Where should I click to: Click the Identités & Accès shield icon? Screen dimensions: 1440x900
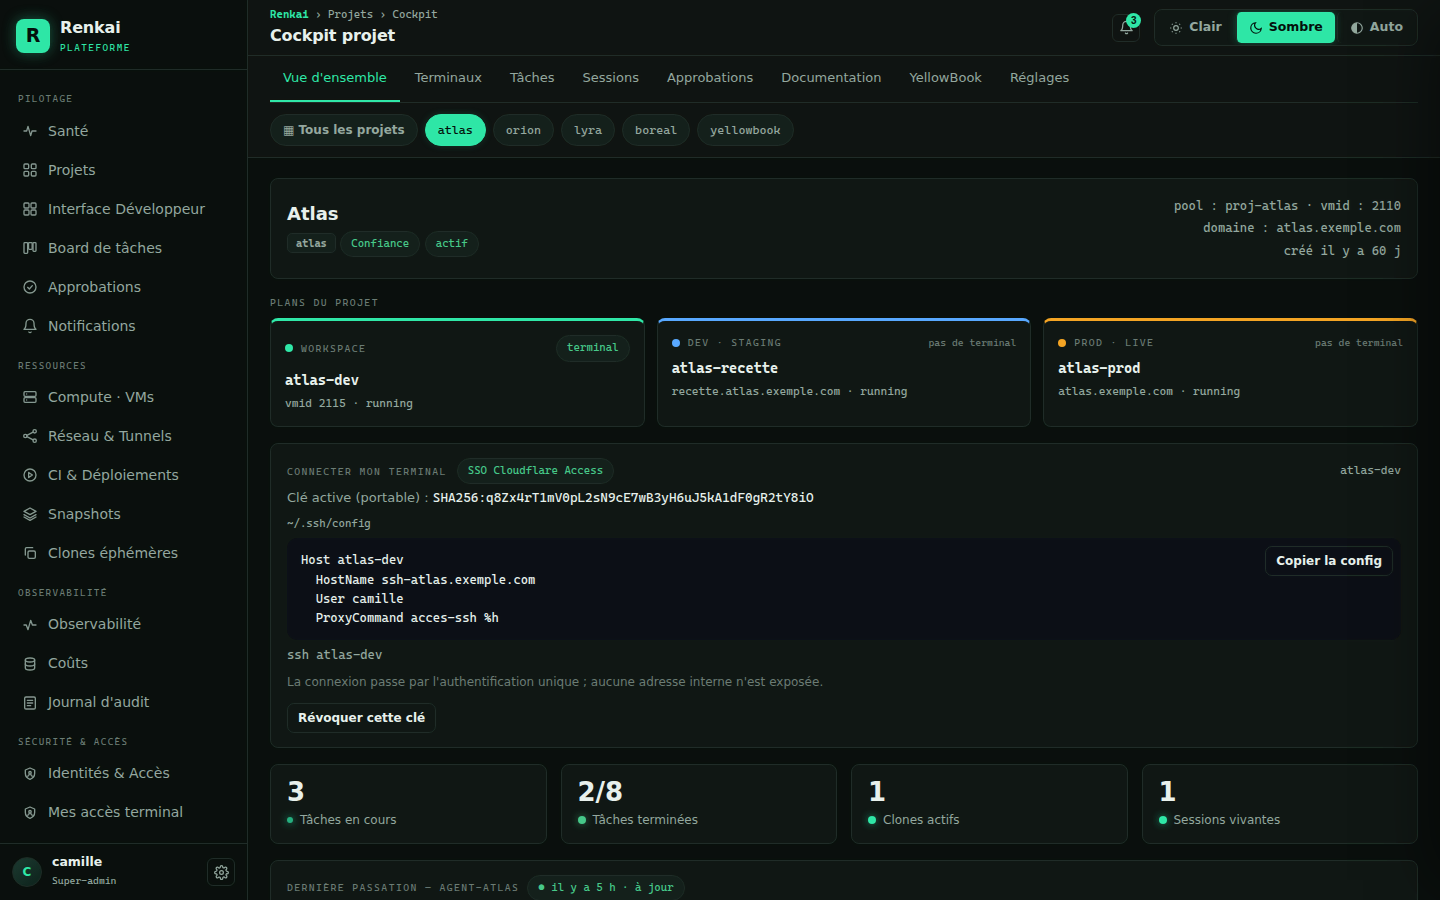tap(30, 773)
